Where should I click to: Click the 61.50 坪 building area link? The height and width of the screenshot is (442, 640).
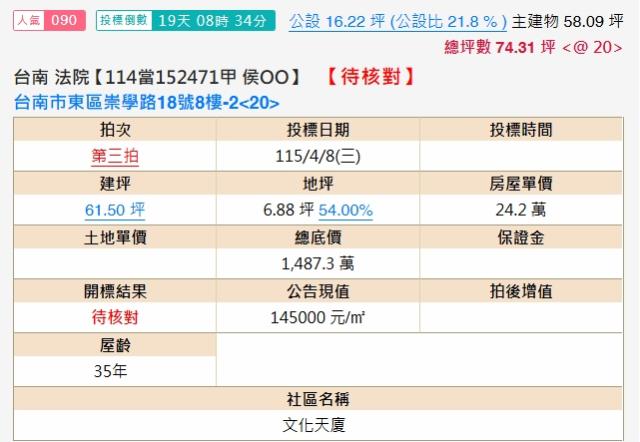(115, 210)
